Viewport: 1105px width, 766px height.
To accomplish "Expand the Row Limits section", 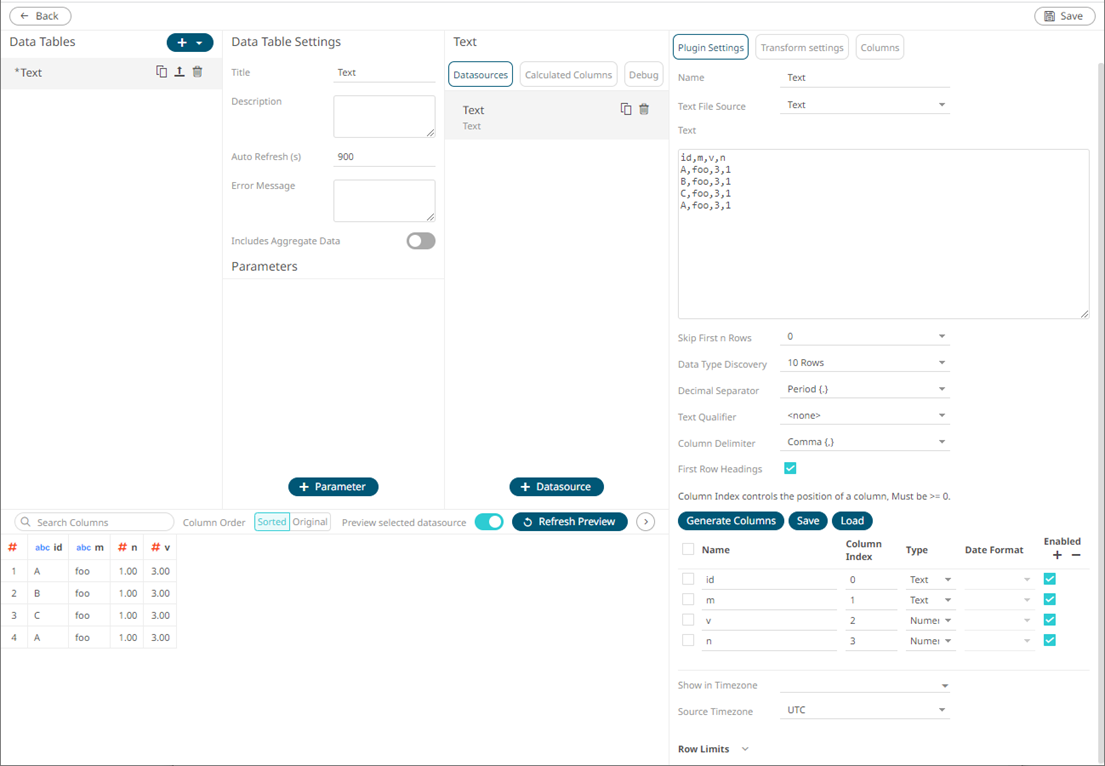I will 745,749.
